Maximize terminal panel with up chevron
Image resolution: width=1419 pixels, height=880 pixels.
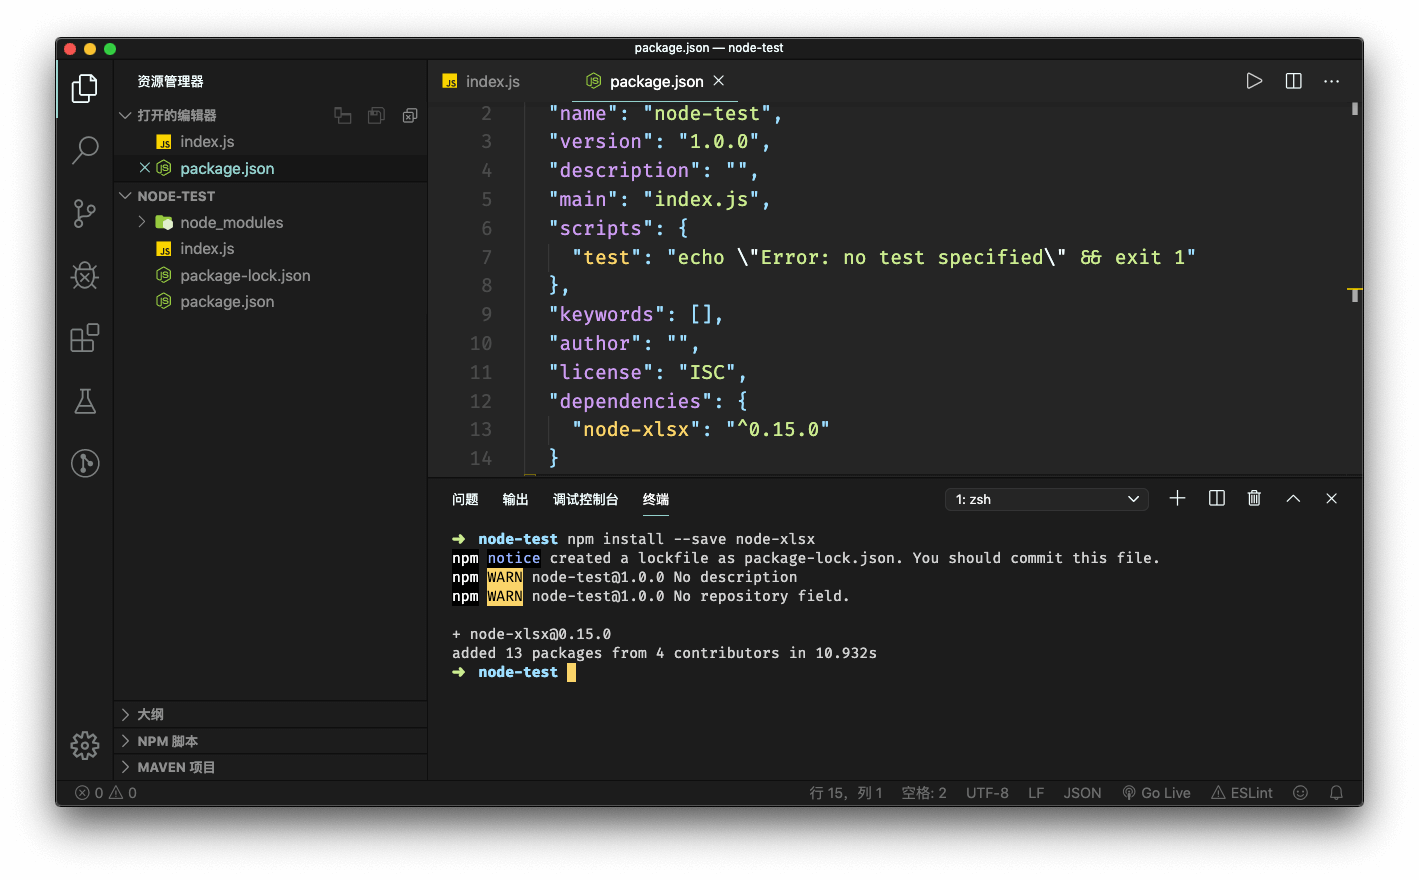[1293, 498]
